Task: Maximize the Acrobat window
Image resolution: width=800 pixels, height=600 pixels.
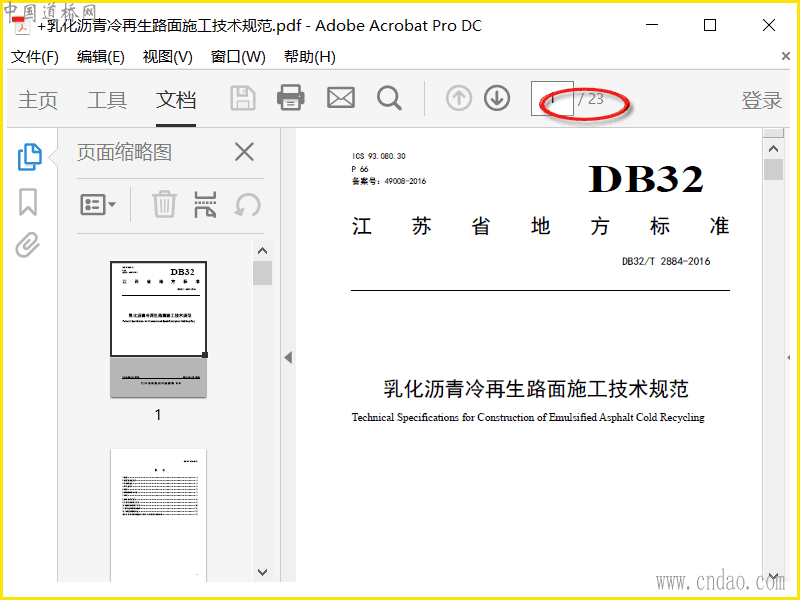Action: coord(710,25)
